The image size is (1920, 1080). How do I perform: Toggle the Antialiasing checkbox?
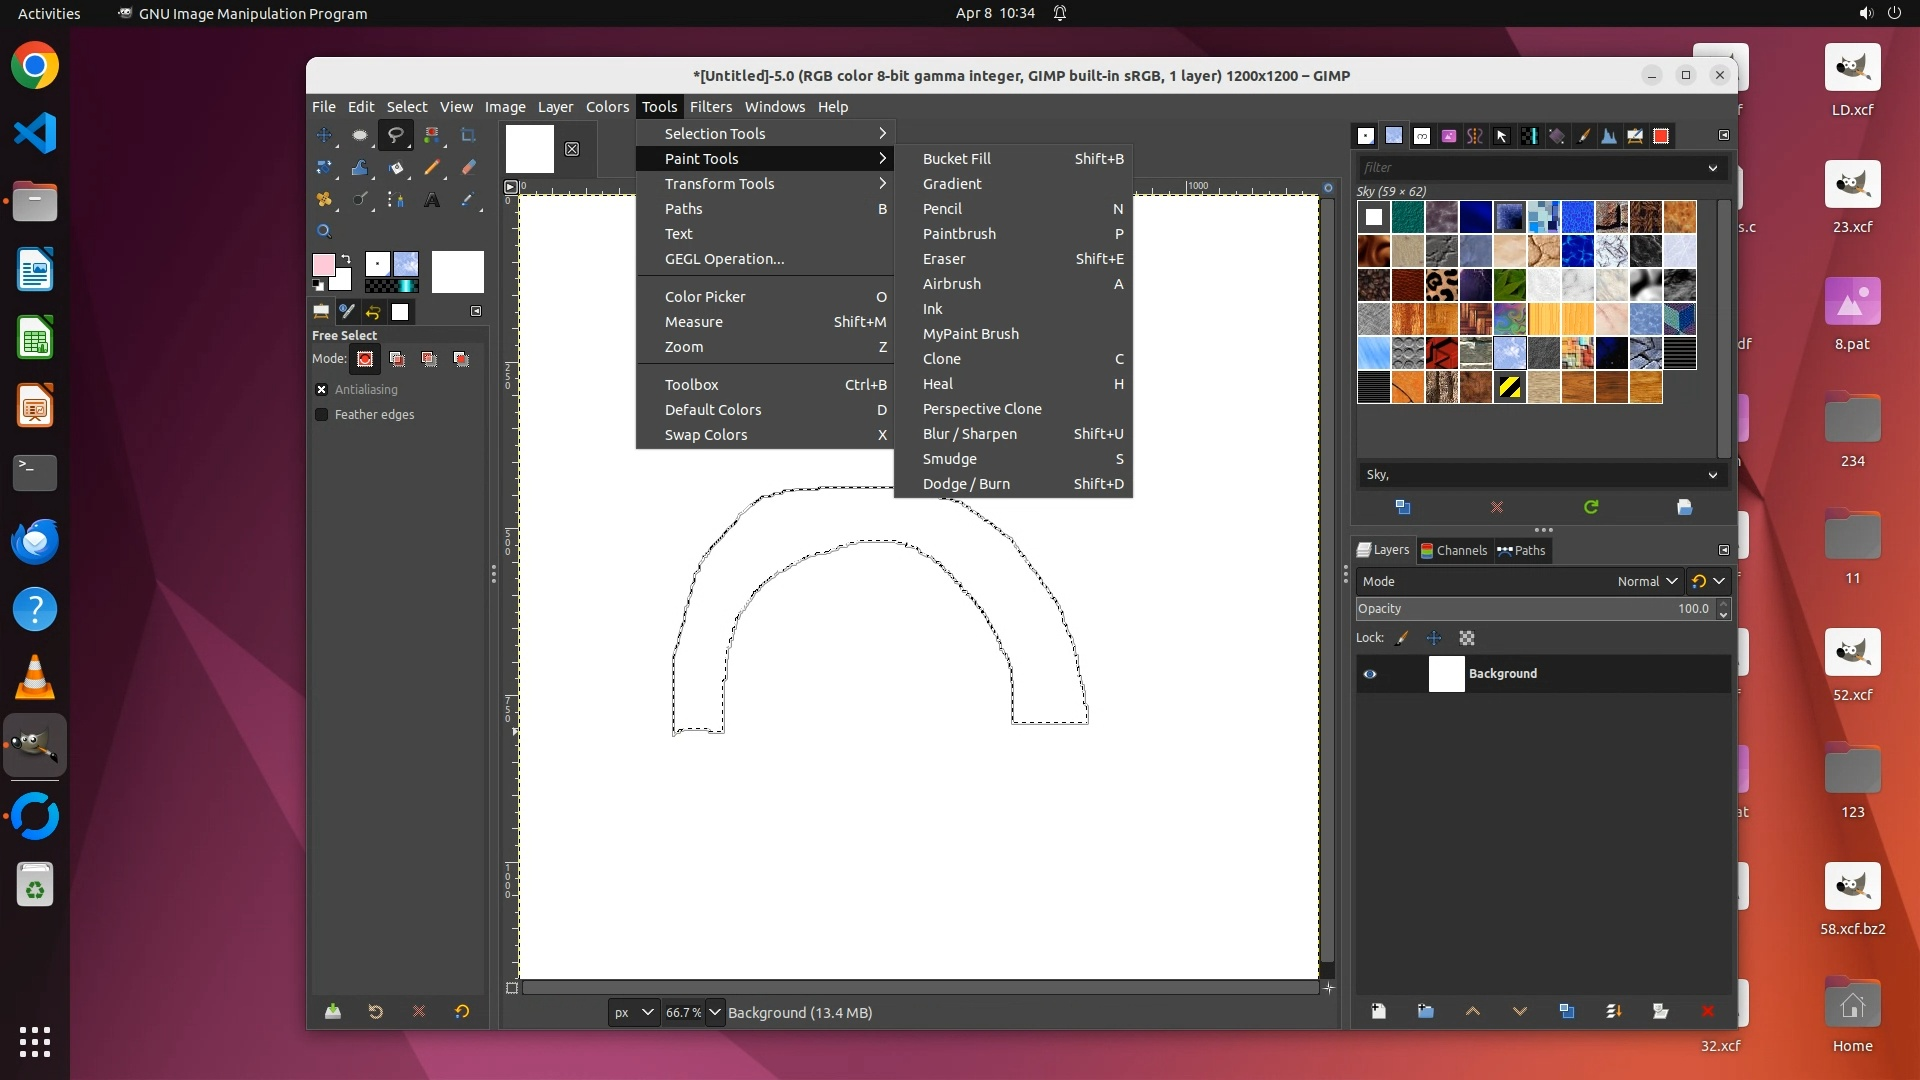[x=322, y=390]
